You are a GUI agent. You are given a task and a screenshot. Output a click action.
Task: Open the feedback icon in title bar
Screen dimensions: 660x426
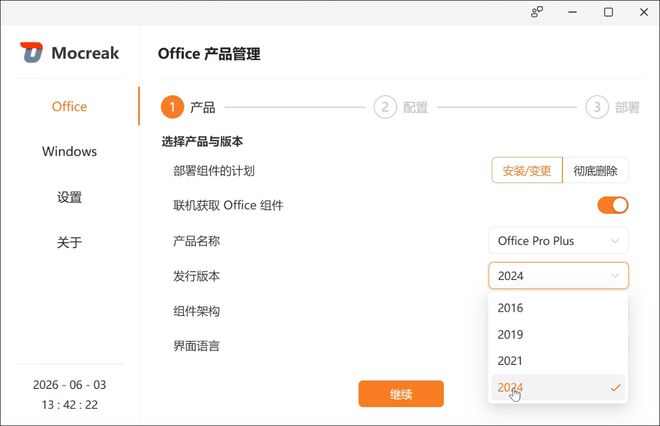537,12
